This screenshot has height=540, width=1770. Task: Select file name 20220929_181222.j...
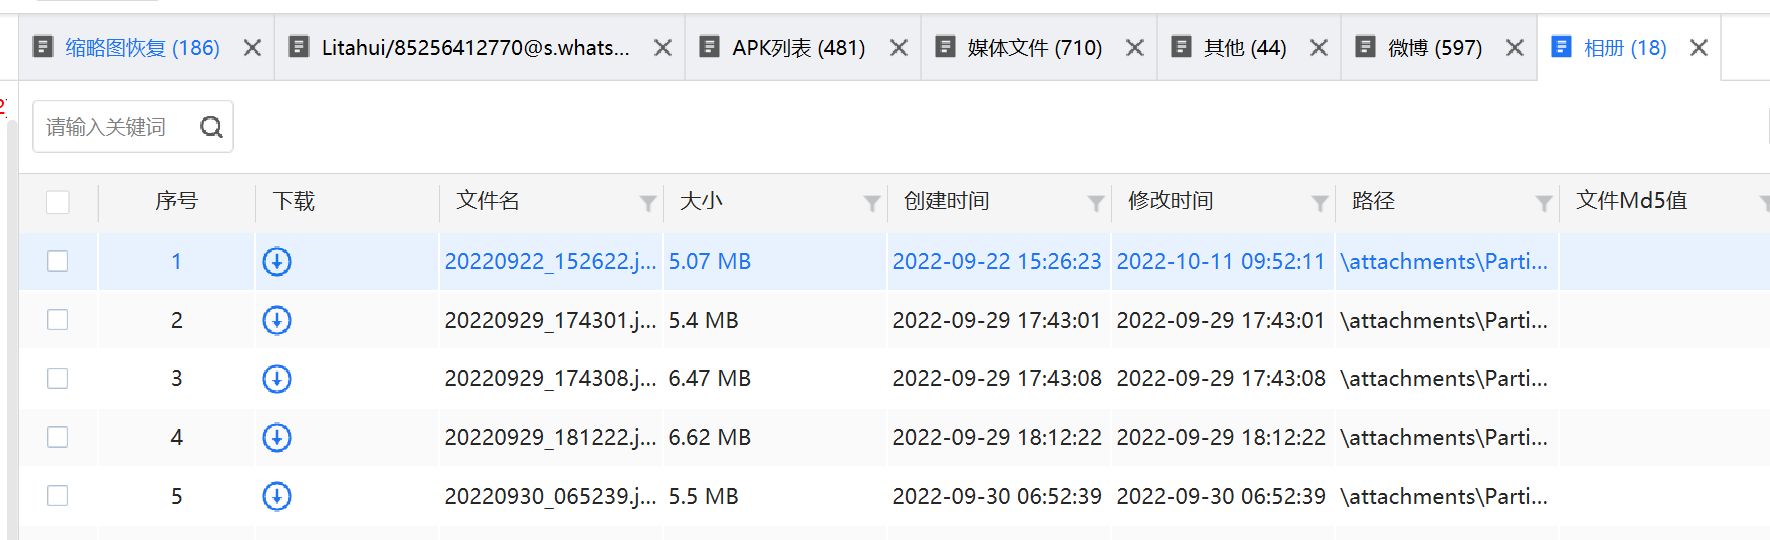[550, 437]
